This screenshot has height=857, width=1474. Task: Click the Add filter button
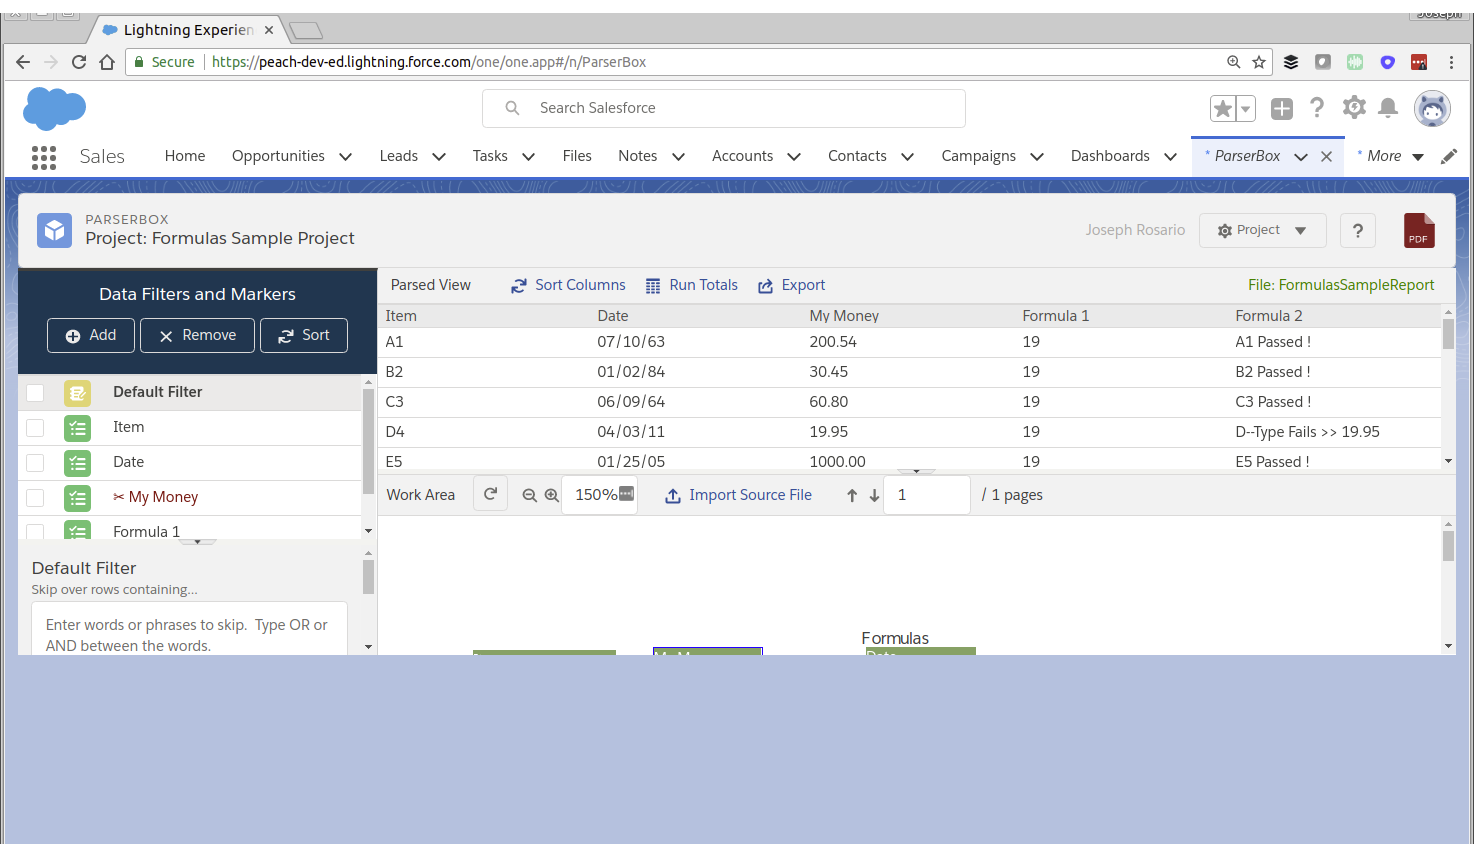[x=91, y=336]
